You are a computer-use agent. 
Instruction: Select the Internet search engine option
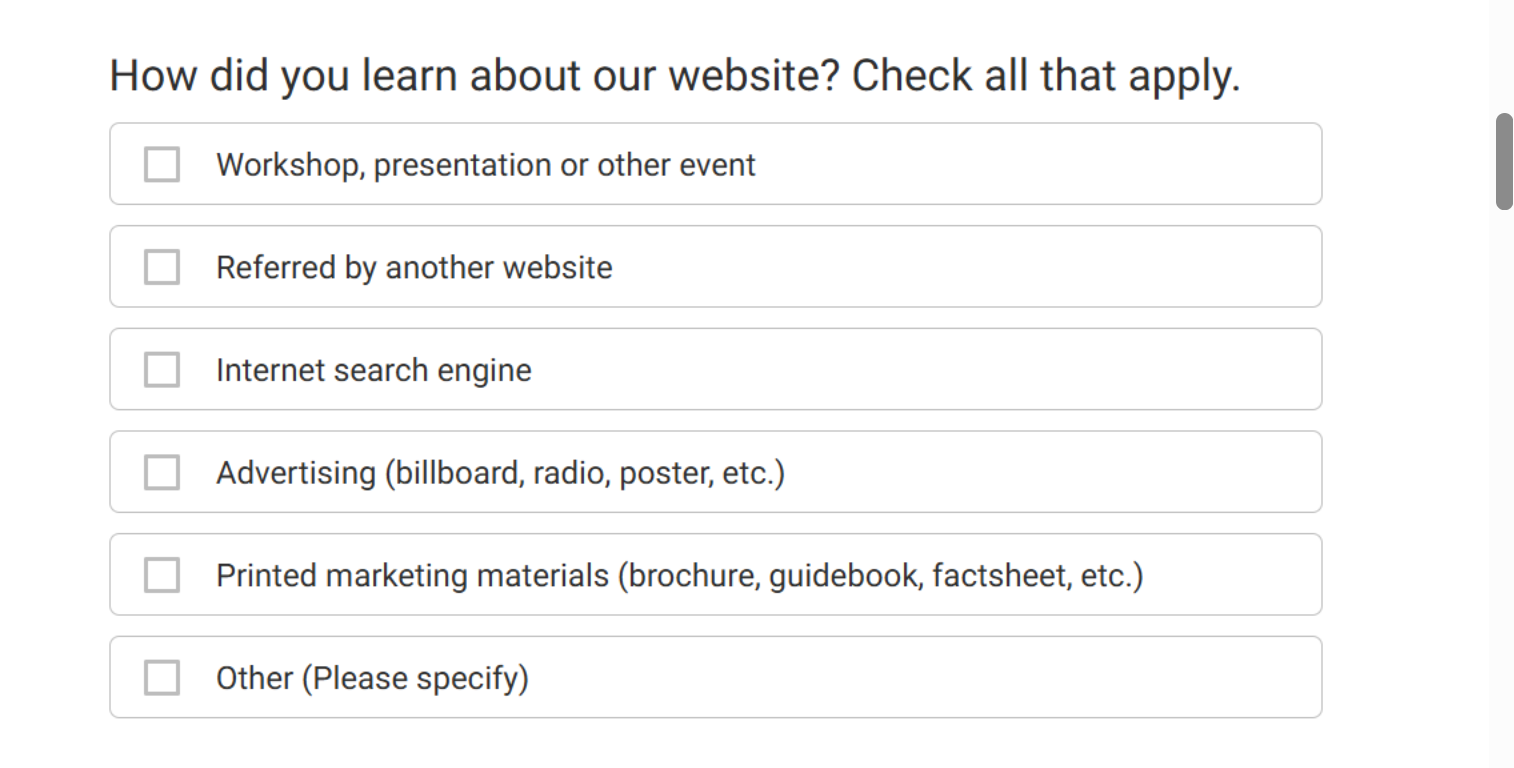(x=716, y=369)
